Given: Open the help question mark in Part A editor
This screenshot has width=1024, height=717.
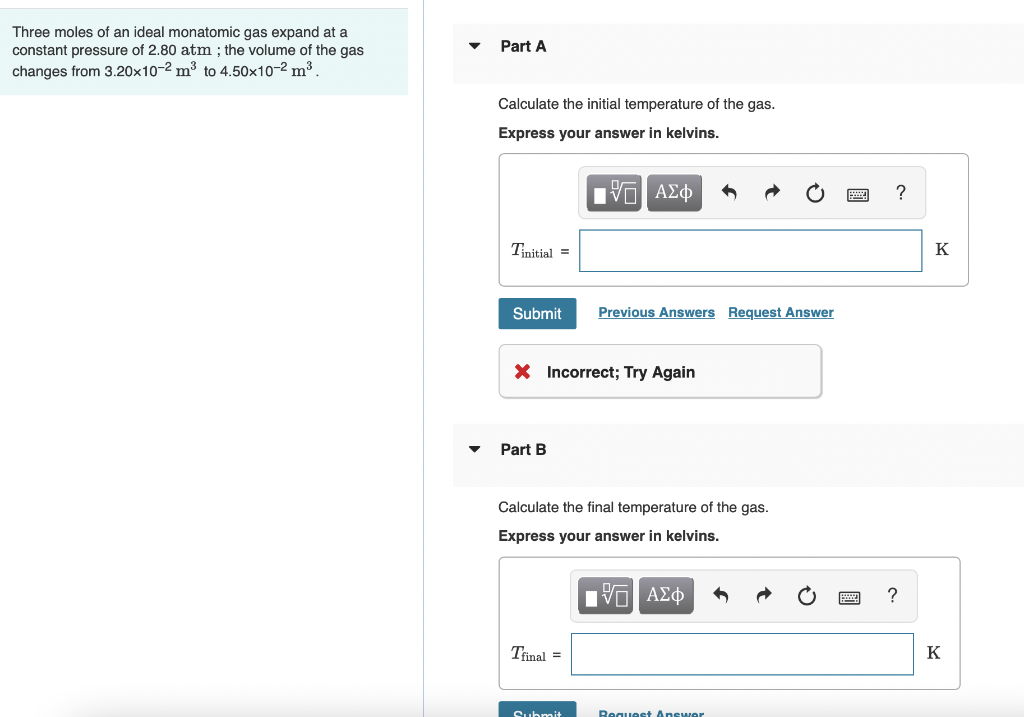Looking at the screenshot, I should [x=900, y=193].
